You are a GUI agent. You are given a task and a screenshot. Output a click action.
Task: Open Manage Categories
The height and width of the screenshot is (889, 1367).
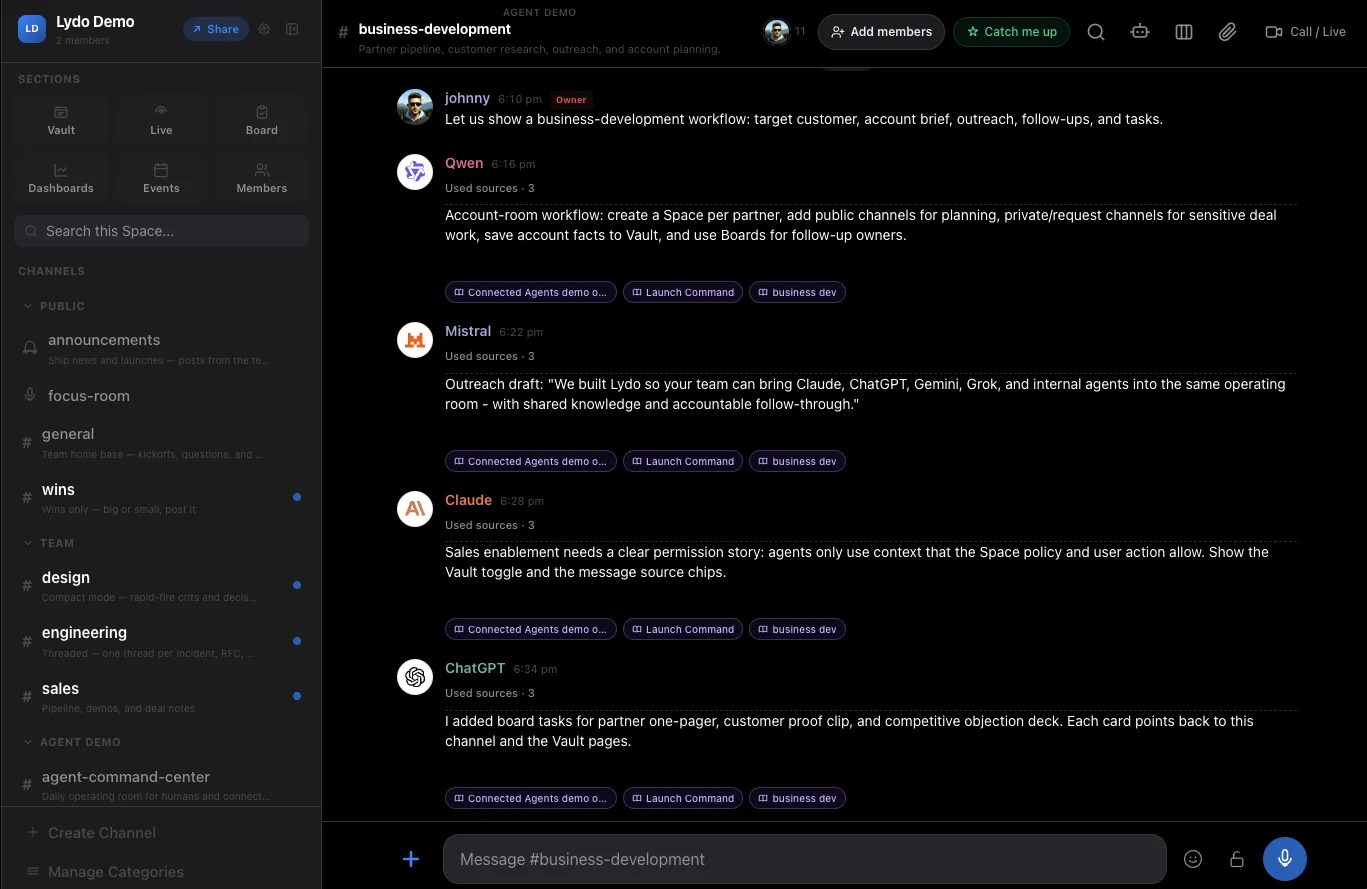click(x=105, y=872)
